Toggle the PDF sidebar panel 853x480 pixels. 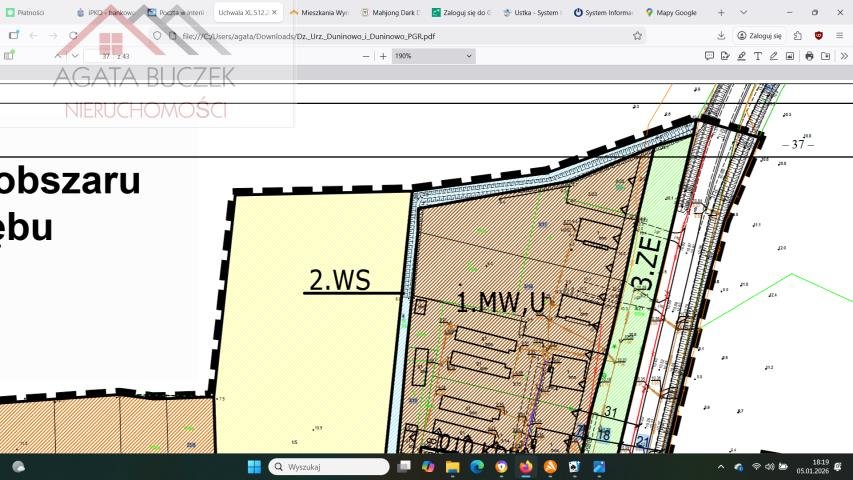click(9, 56)
